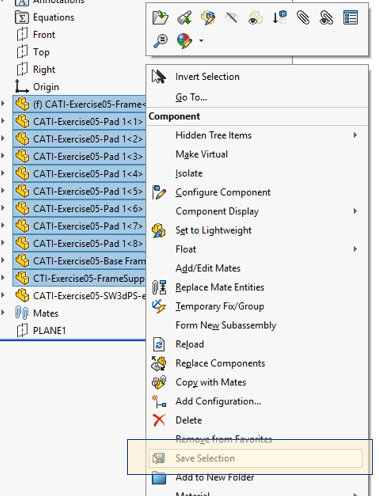Toggle Change Transparency eye icon
This screenshot has height=496, width=379.
click(255, 17)
